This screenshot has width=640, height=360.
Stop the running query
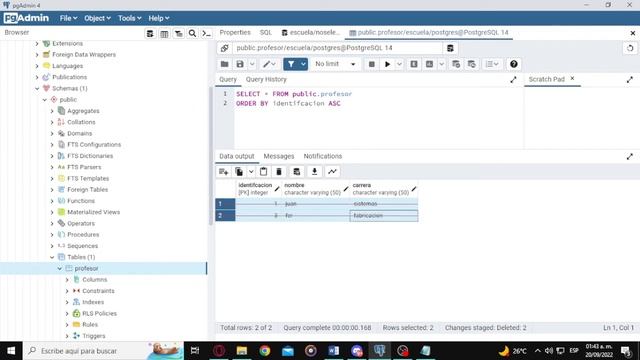(371, 64)
